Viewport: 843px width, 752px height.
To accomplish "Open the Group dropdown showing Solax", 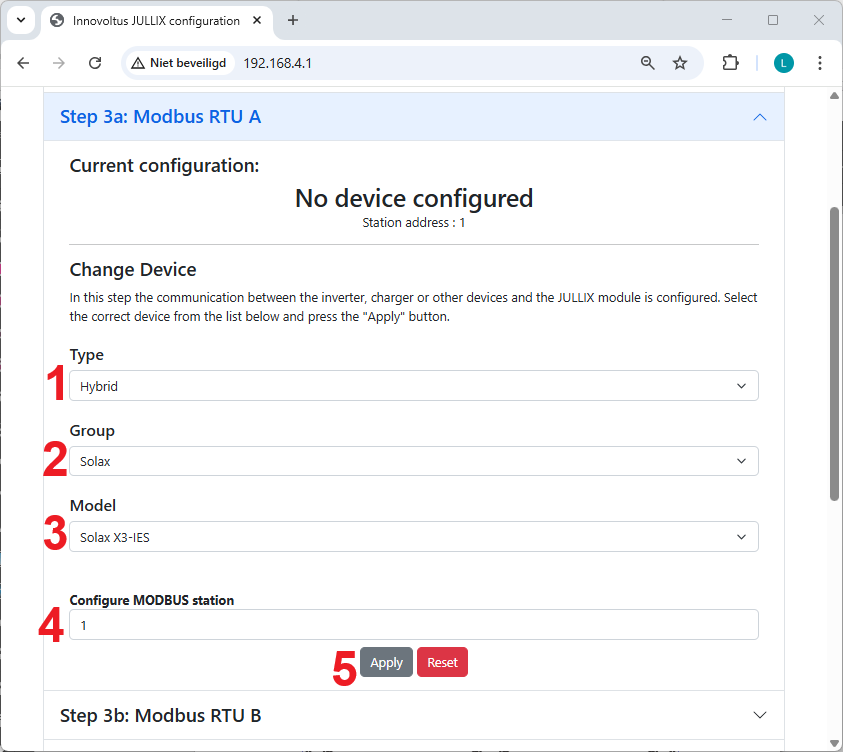I will tap(414, 461).
